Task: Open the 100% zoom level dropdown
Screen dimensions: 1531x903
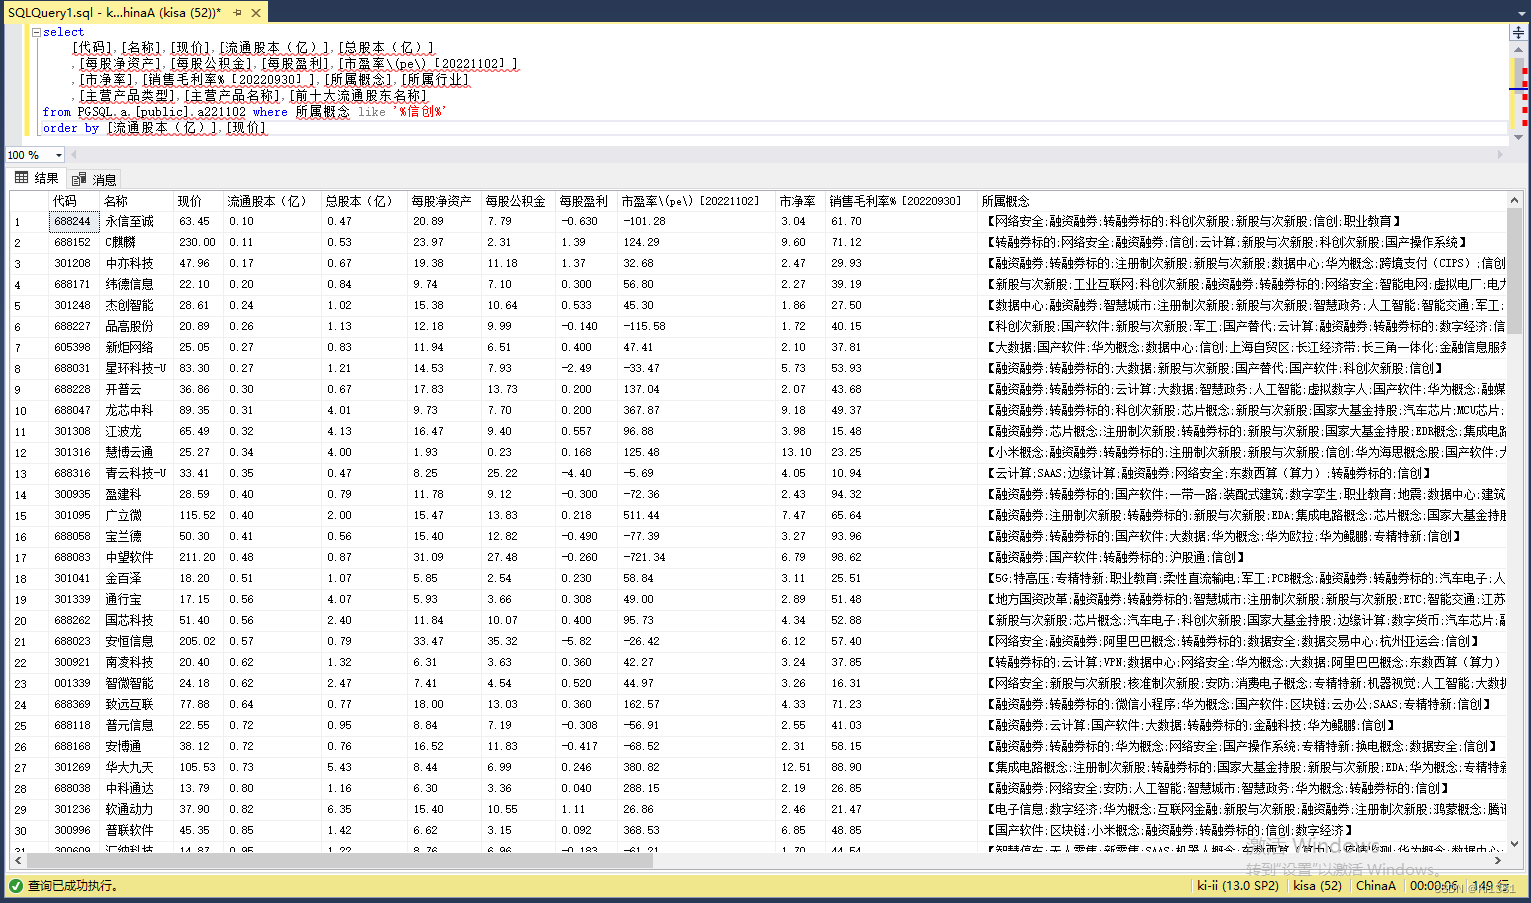Action: [x=57, y=155]
